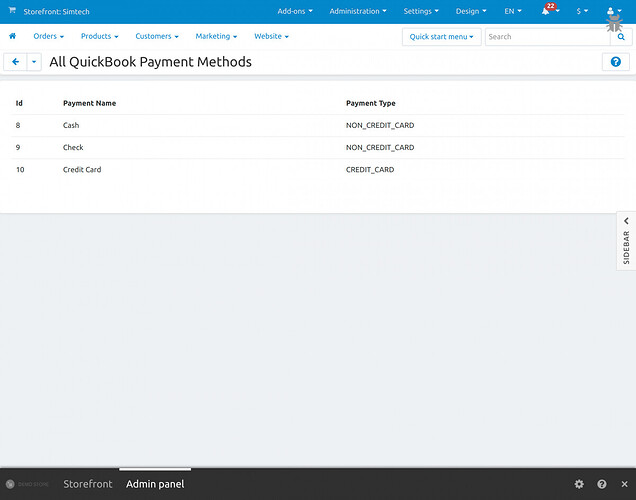Open the notifications bell icon
This screenshot has height=500, width=636.
pyautogui.click(x=546, y=12)
